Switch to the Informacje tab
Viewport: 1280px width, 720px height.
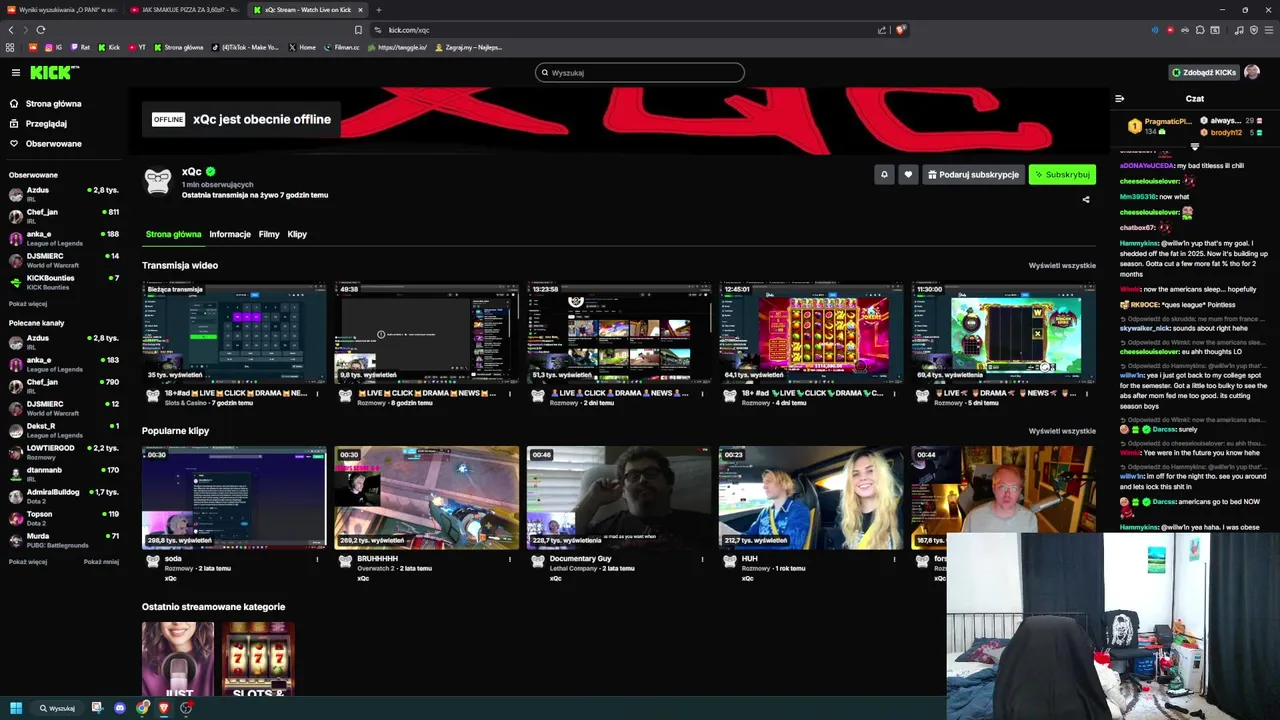click(230, 234)
